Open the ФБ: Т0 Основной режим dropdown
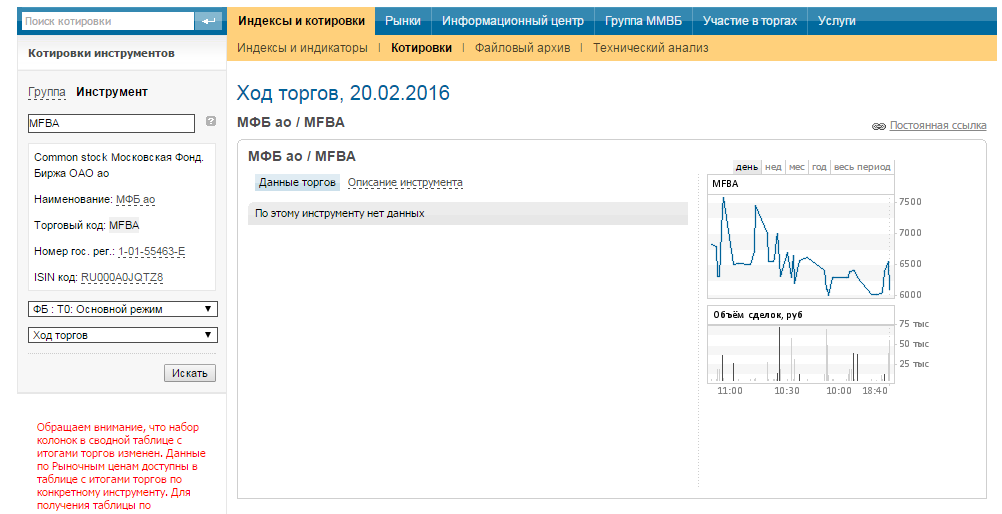Screen dimensions: 1002x514 pos(123,309)
